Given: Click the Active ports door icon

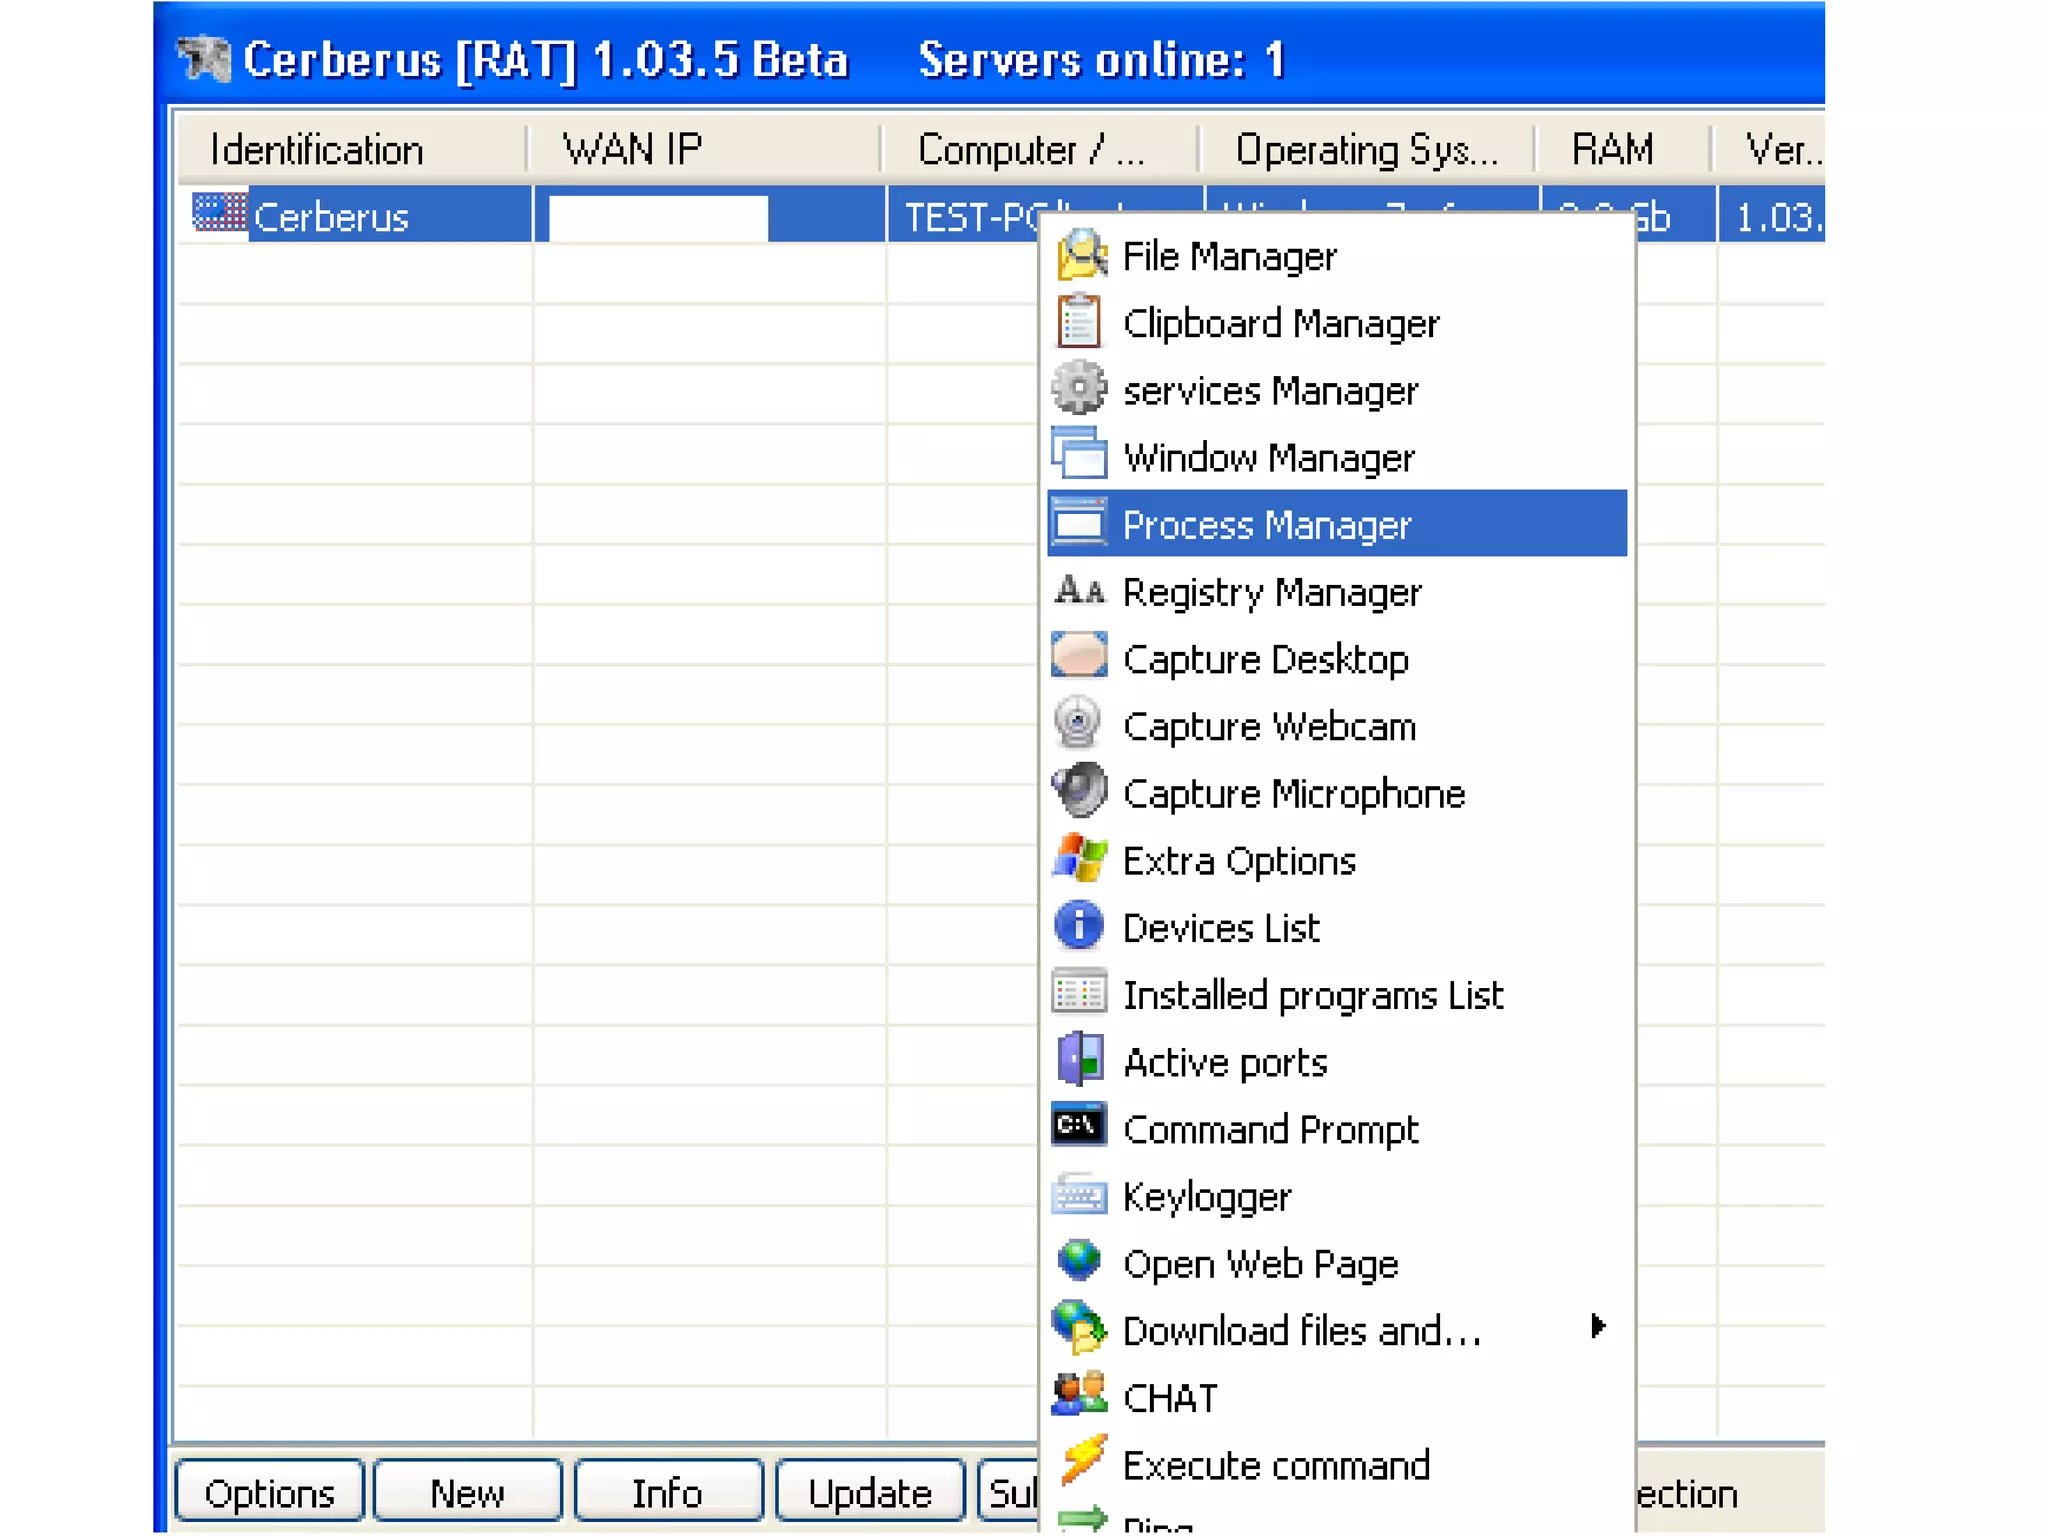Looking at the screenshot, I should coord(1080,1060).
